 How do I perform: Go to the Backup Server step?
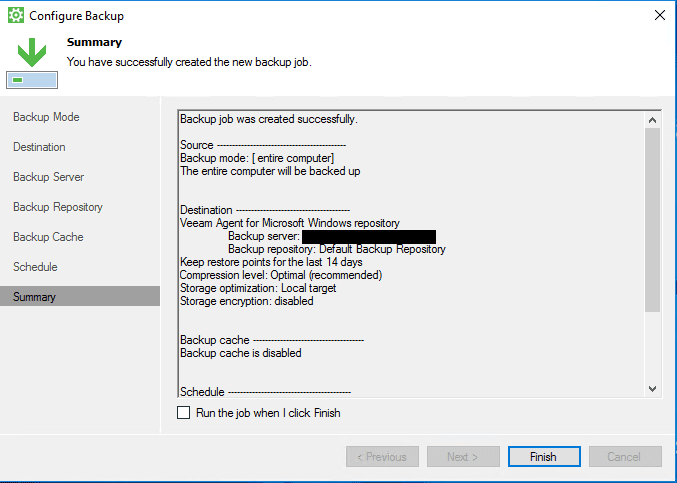point(48,177)
